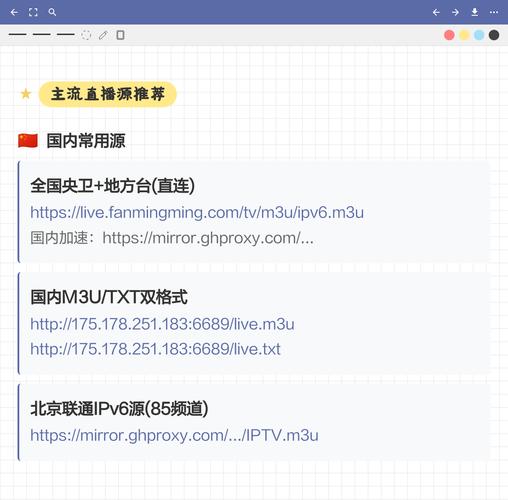The height and width of the screenshot is (500, 508).
Task: Click the yellow star beside the title
Action: point(26,94)
